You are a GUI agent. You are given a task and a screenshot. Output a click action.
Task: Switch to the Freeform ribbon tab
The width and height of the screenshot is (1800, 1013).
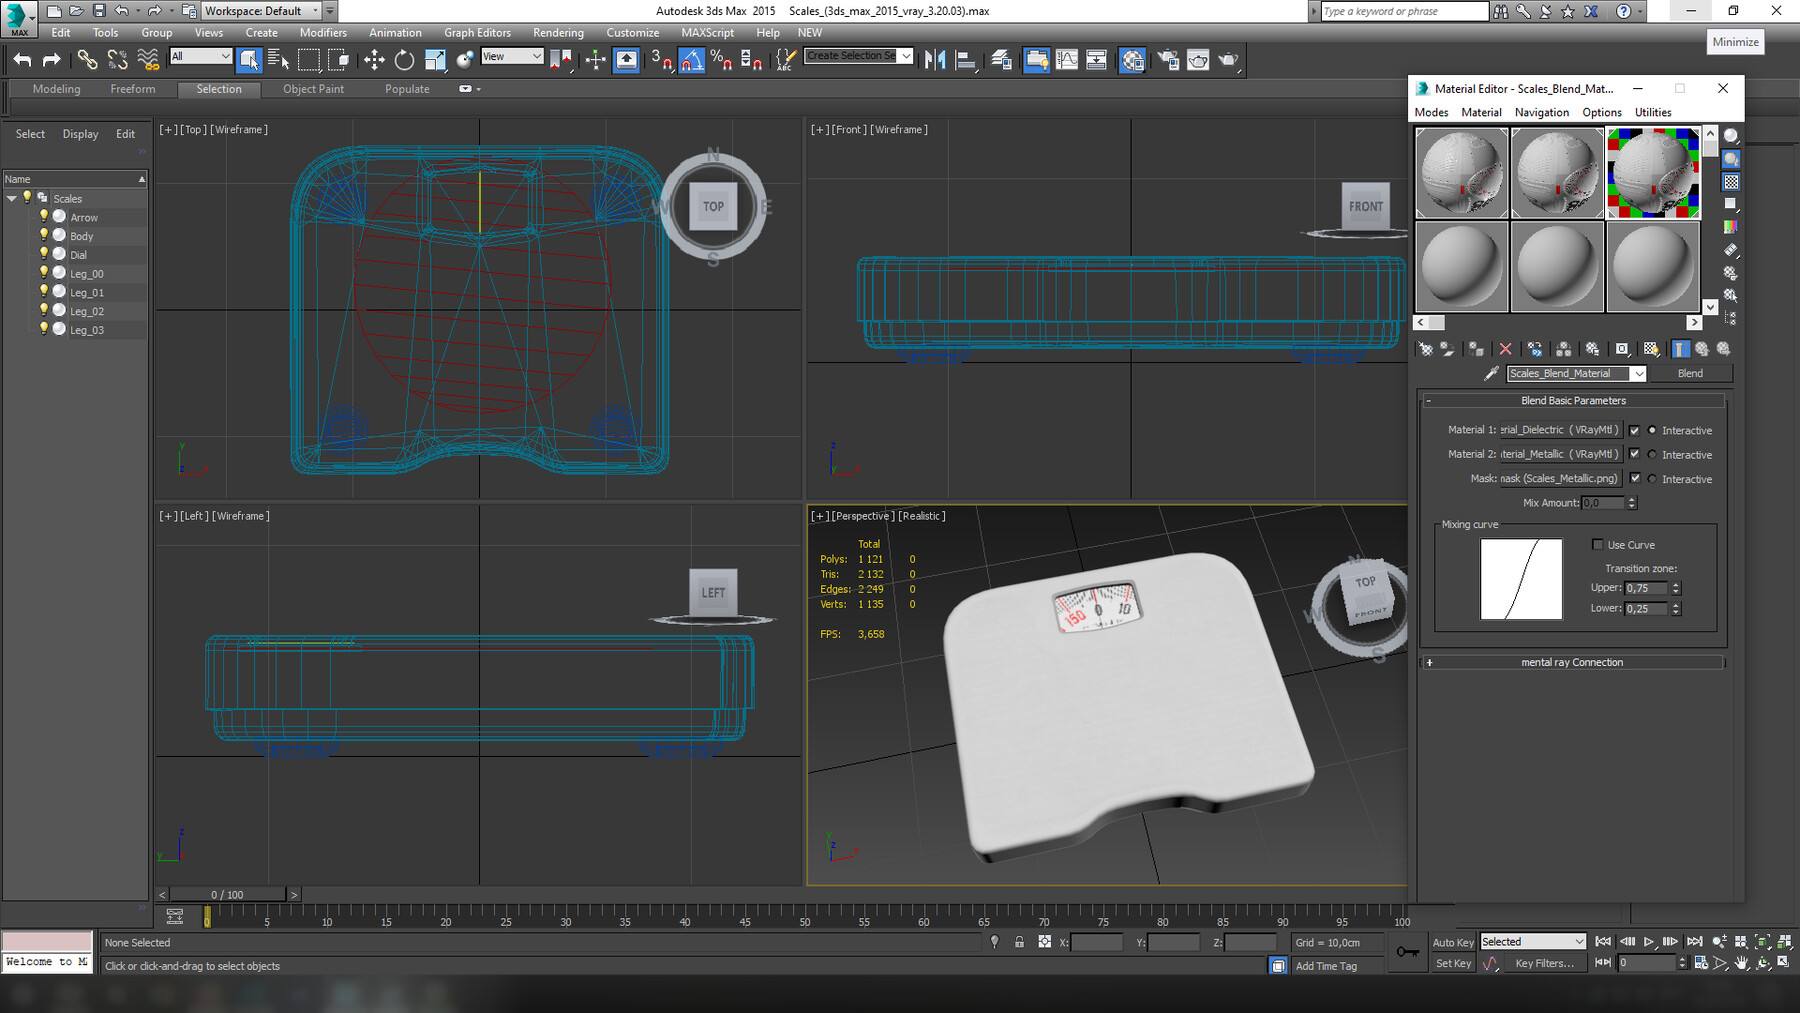point(133,89)
